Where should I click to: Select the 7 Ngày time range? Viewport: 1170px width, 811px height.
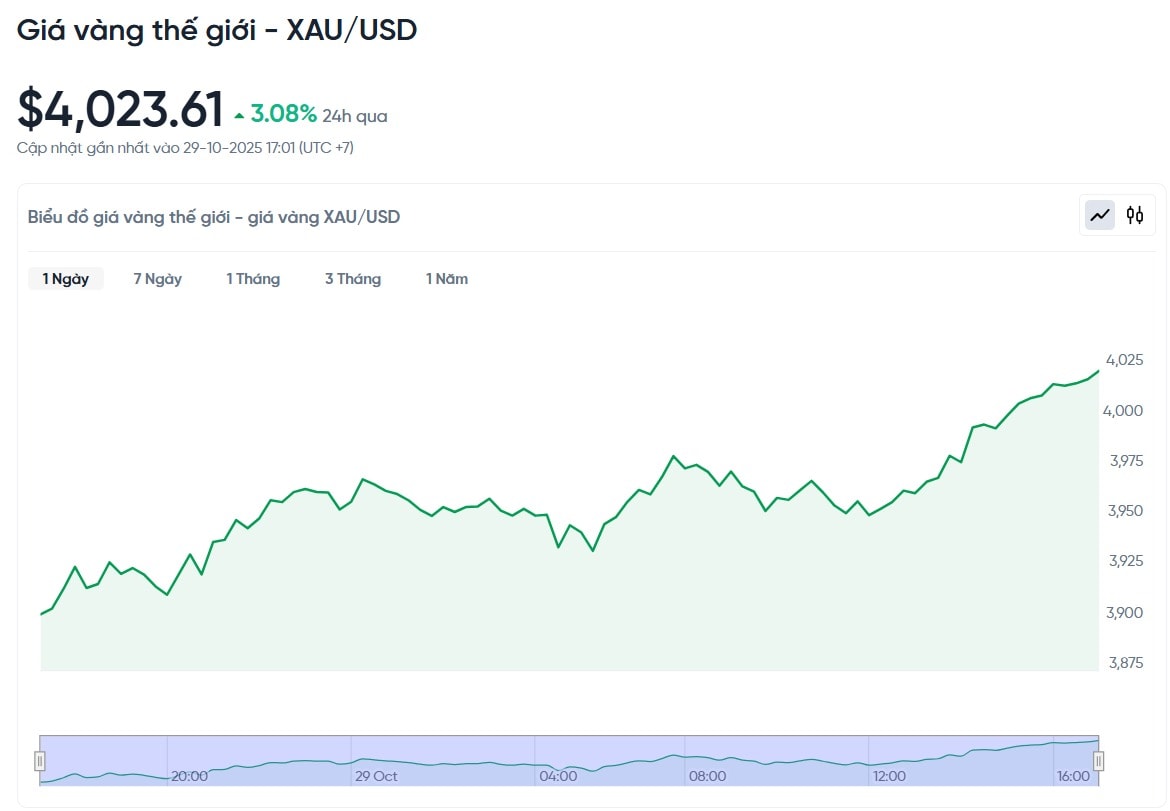[158, 279]
